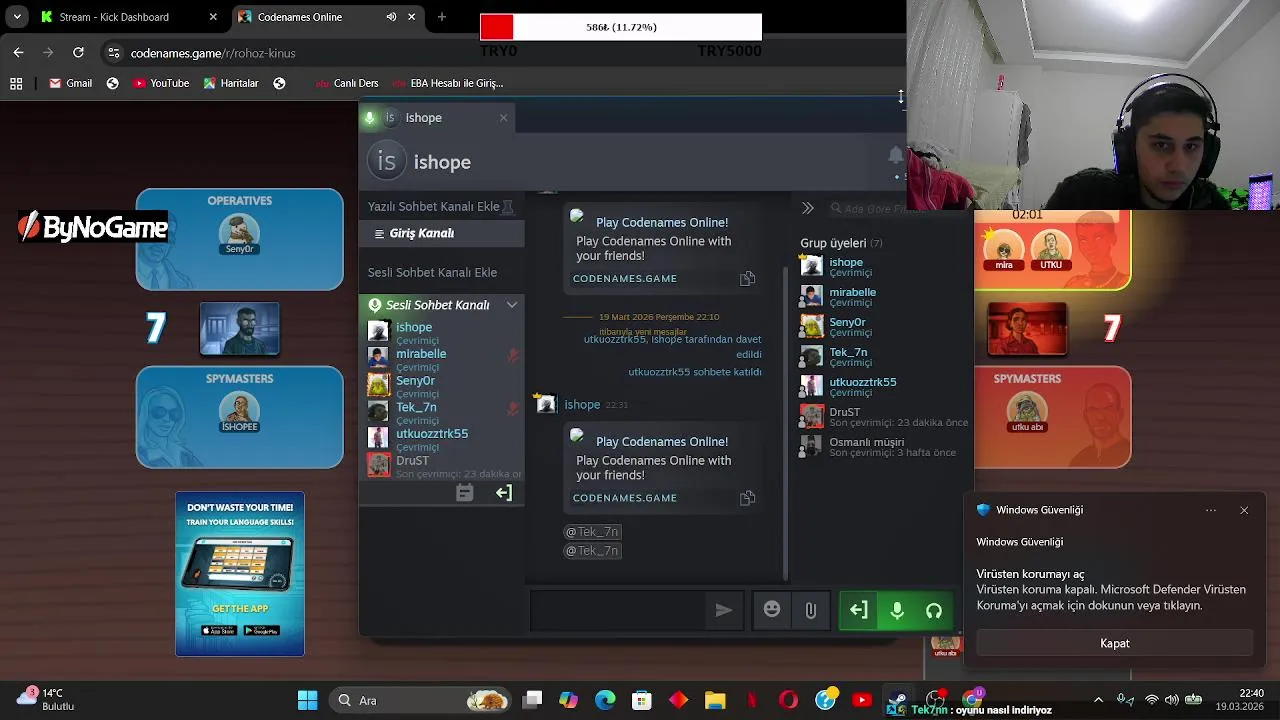Click Seny0r in voice channel list
Viewport: 1280px width, 720px height.
415,381
